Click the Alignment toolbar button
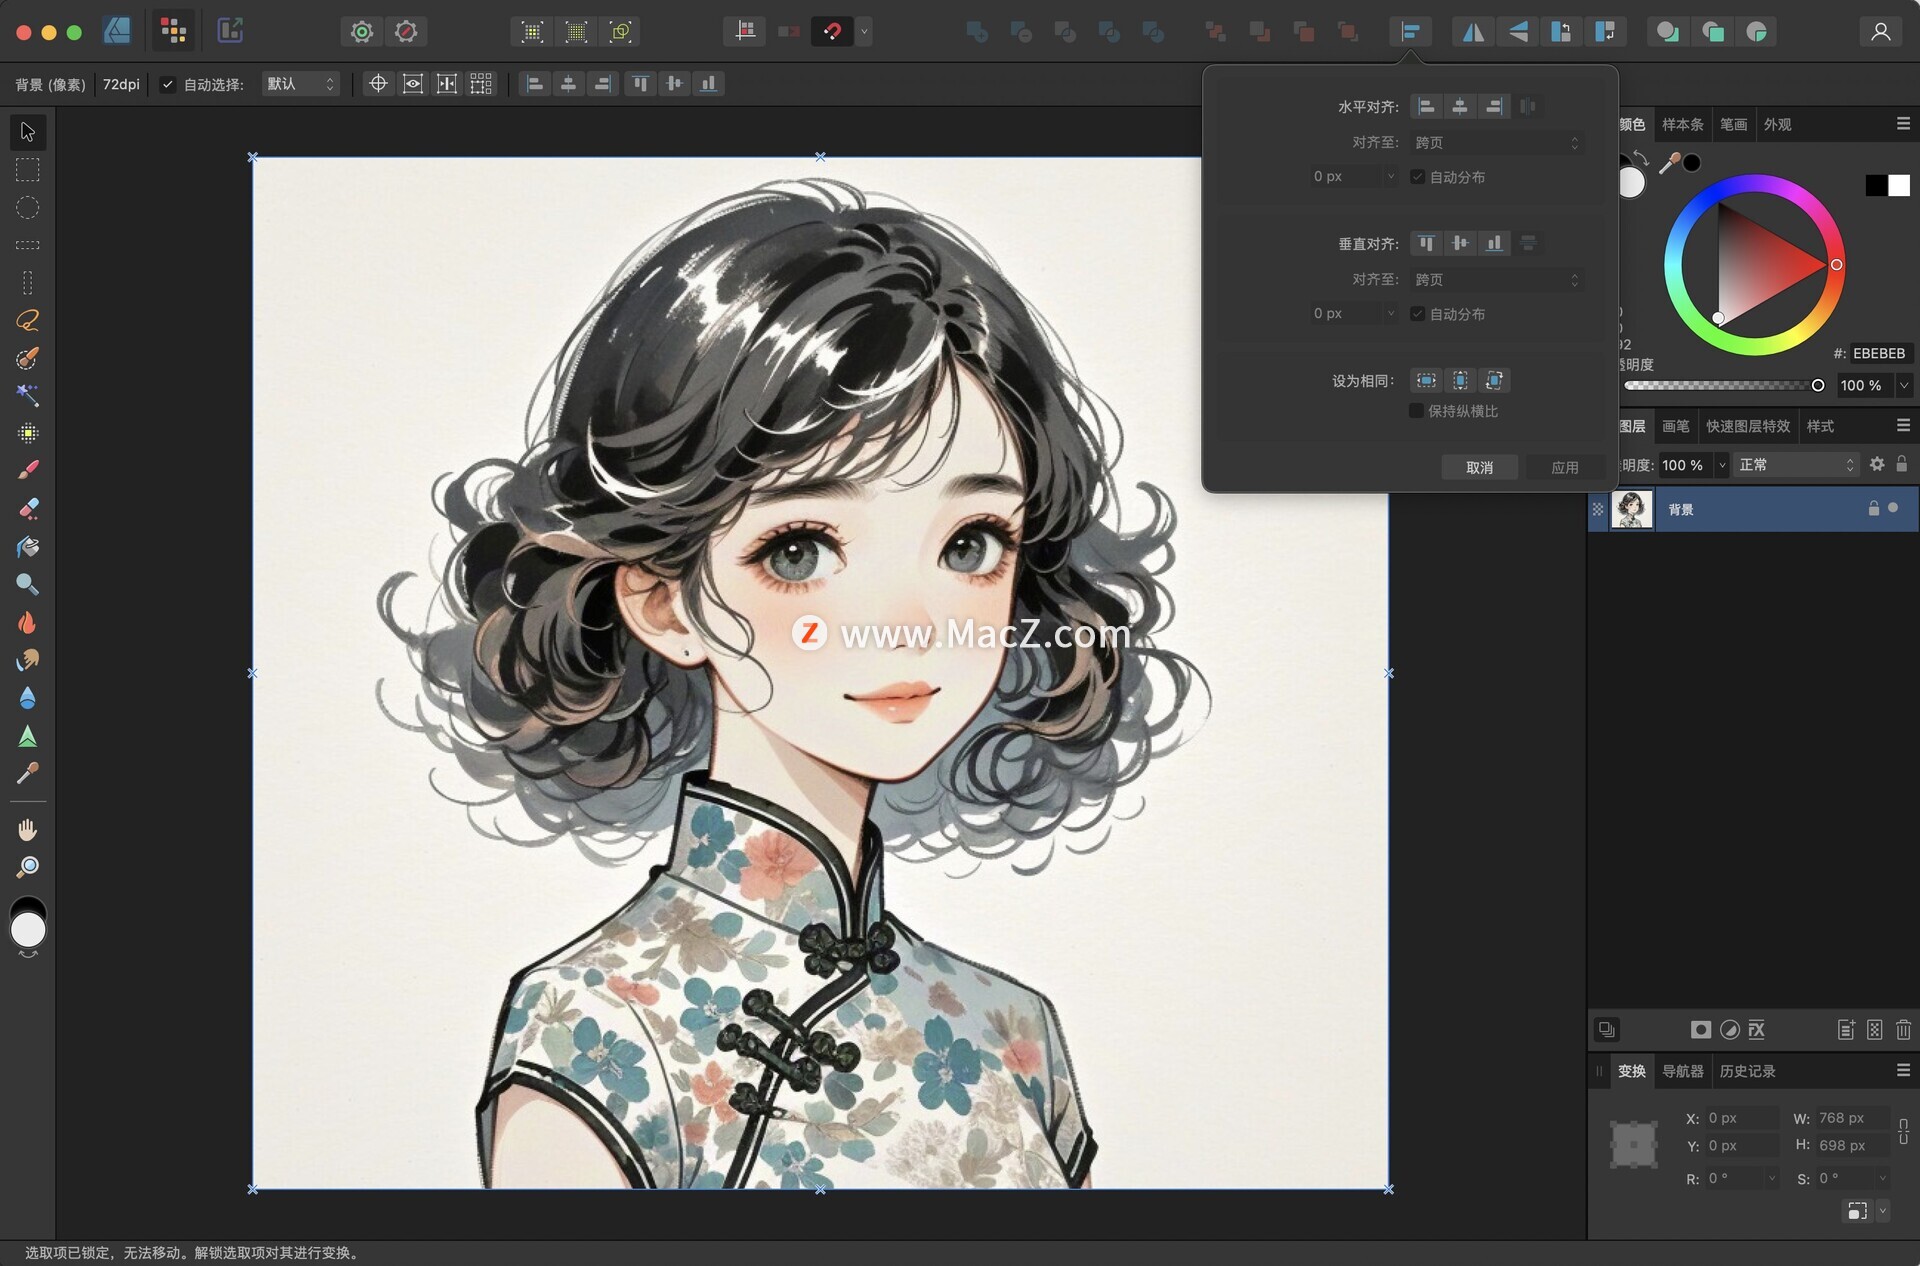The image size is (1920, 1266). click(x=1410, y=32)
